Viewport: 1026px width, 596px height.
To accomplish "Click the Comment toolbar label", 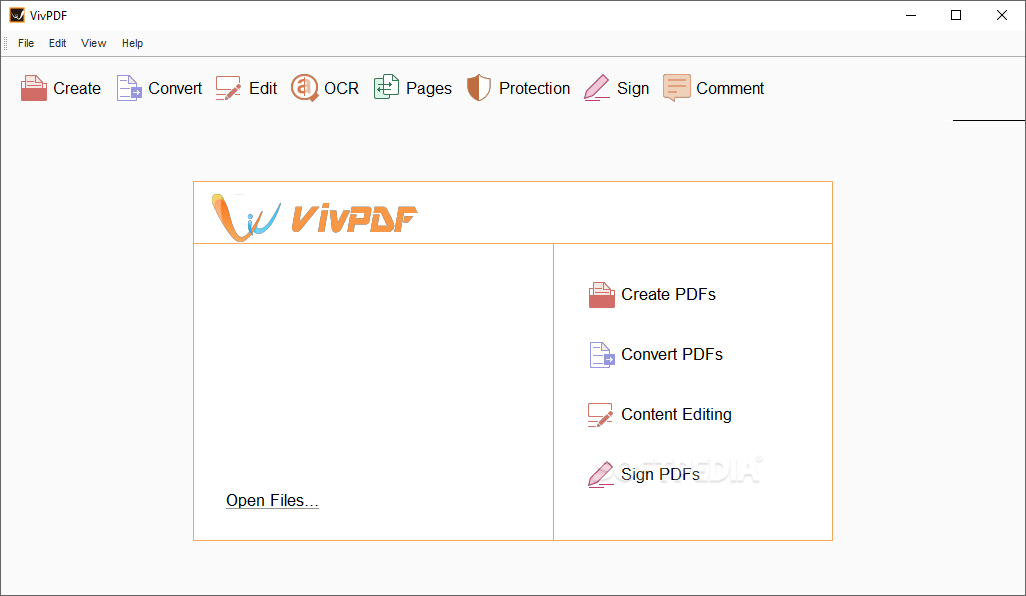I will [730, 88].
